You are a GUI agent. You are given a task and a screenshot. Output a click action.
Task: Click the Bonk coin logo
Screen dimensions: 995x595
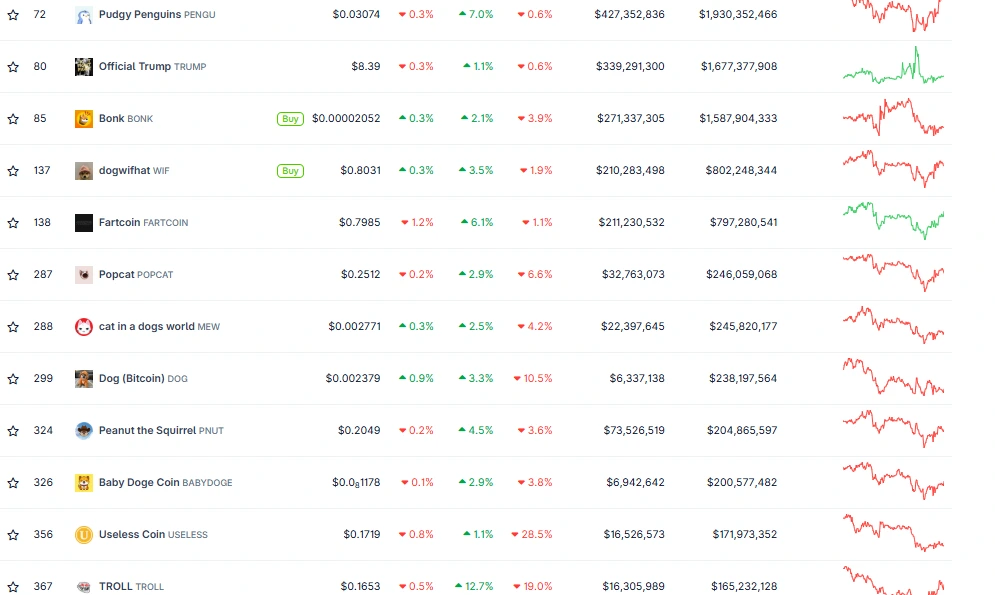[84, 119]
